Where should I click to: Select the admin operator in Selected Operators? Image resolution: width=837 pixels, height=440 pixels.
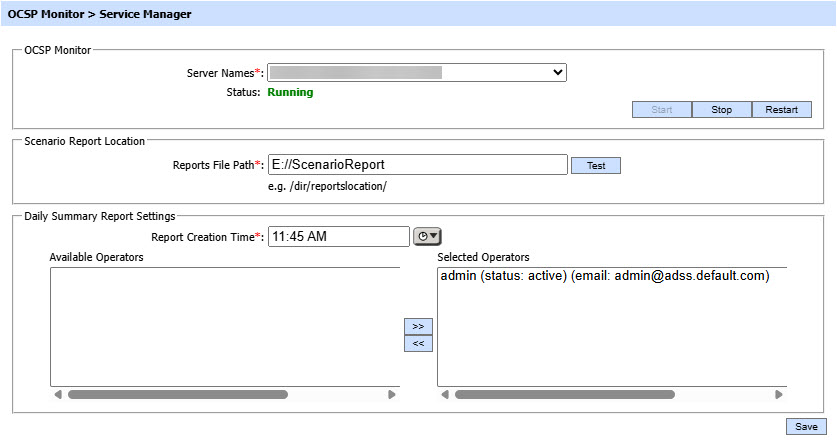604,276
